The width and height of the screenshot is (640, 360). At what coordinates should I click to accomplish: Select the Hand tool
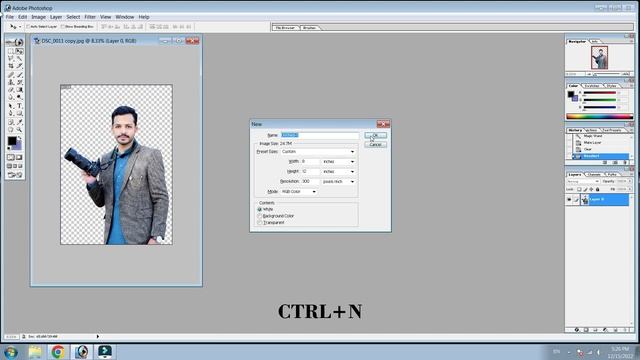(11, 129)
